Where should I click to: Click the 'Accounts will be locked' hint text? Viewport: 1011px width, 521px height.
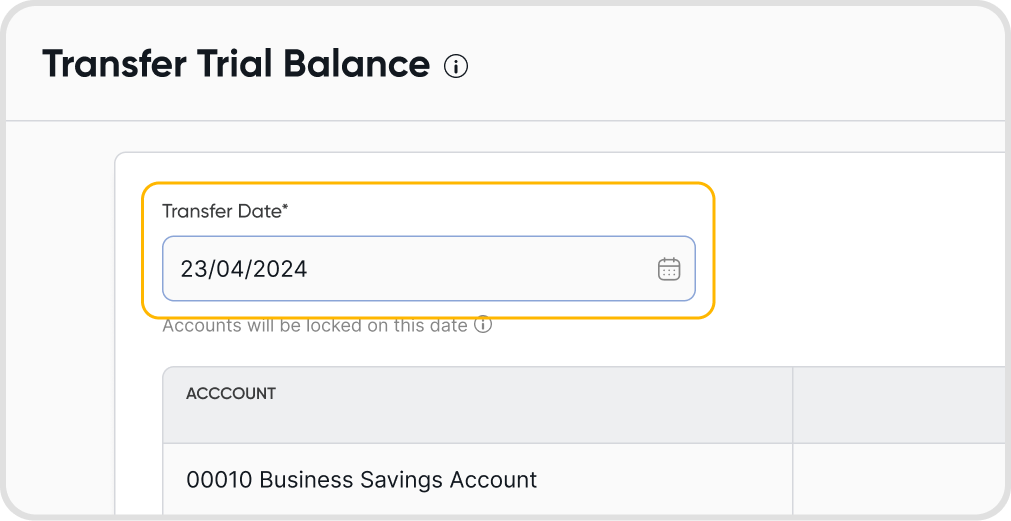click(314, 325)
